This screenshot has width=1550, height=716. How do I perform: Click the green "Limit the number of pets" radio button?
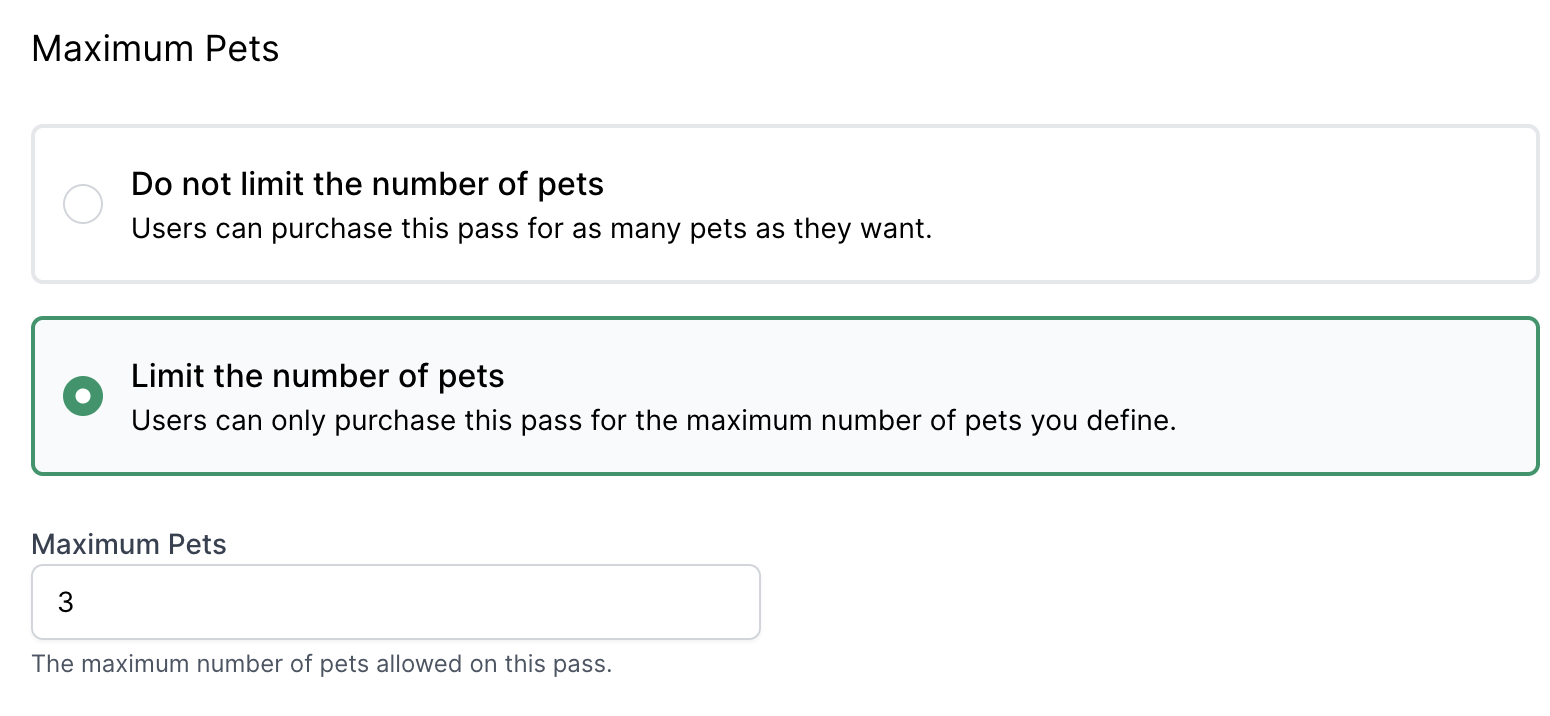point(83,396)
